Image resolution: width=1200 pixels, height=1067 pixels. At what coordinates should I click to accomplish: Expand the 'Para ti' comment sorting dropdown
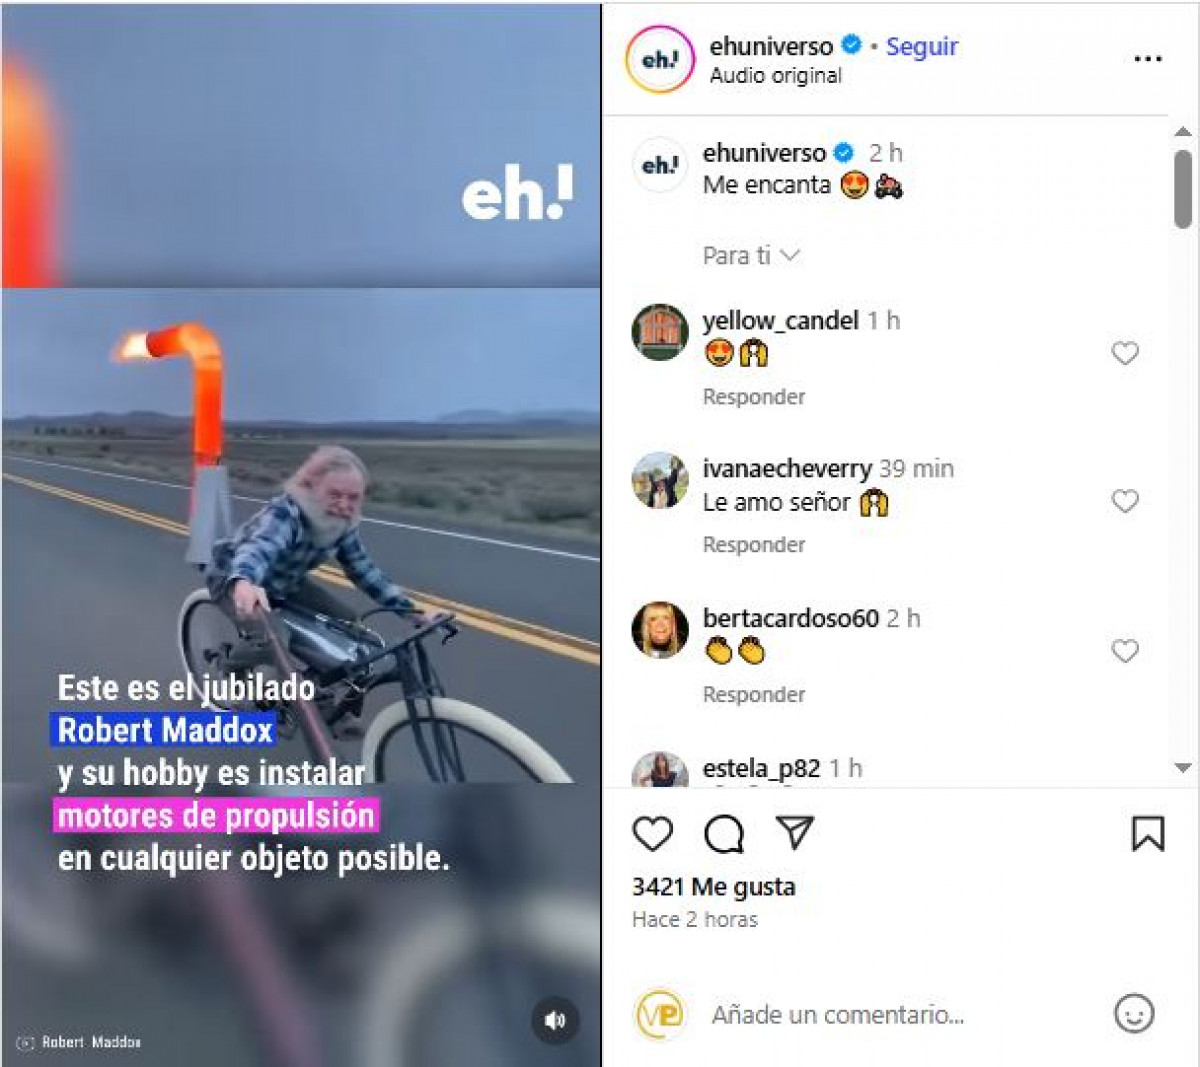pos(752,256)
